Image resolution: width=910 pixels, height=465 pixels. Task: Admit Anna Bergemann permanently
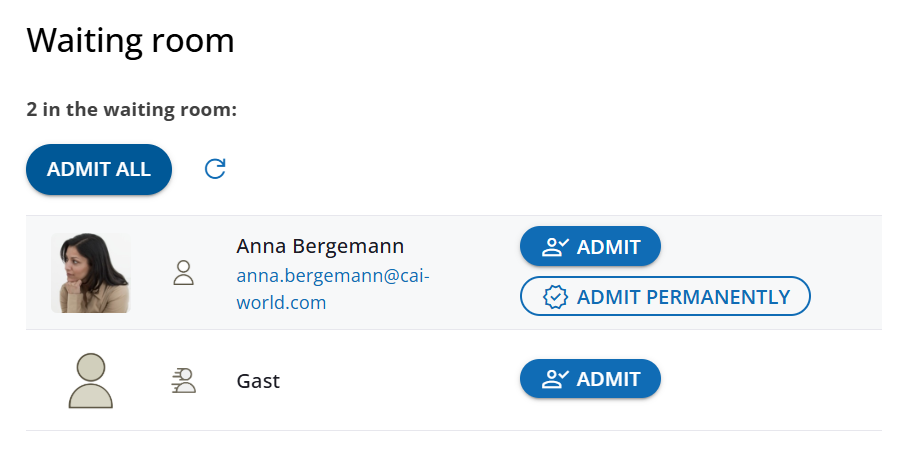pos(665,297)
